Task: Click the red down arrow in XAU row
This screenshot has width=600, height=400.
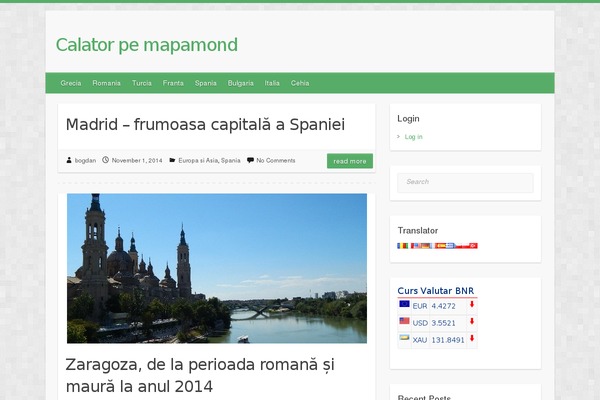Action: pos(472,338)
